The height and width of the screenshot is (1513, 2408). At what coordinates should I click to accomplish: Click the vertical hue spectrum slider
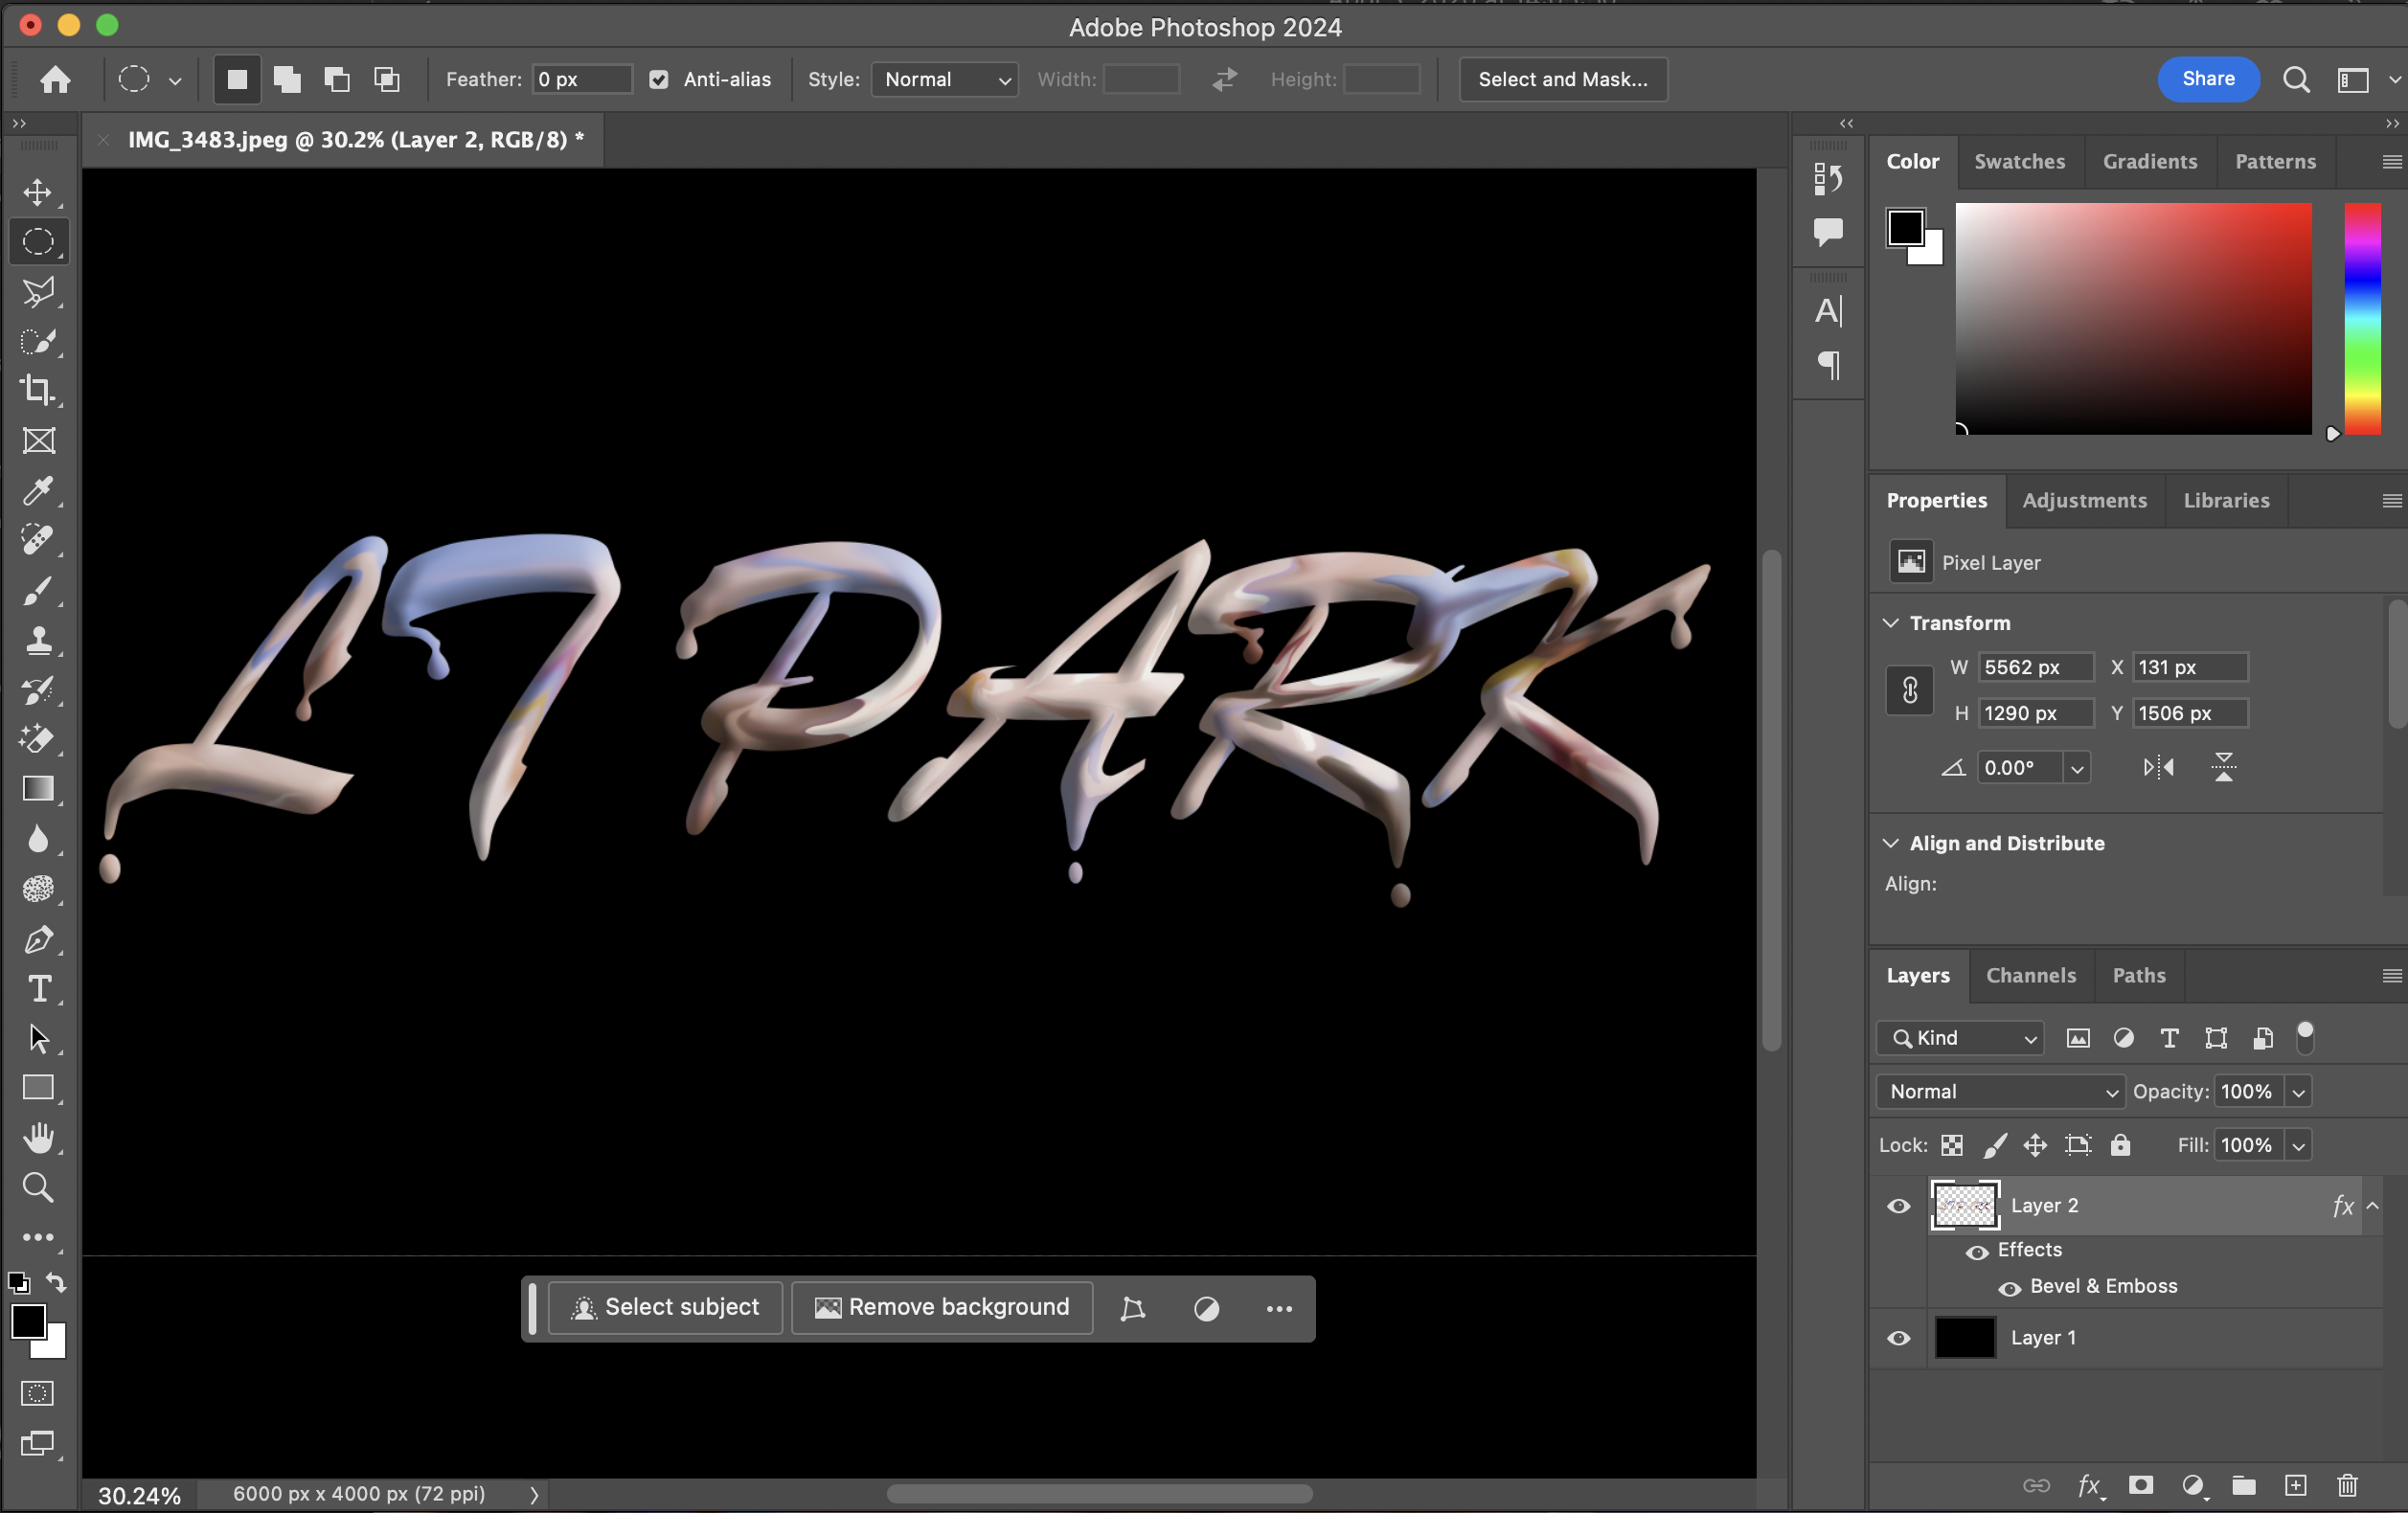point(2362,320)
